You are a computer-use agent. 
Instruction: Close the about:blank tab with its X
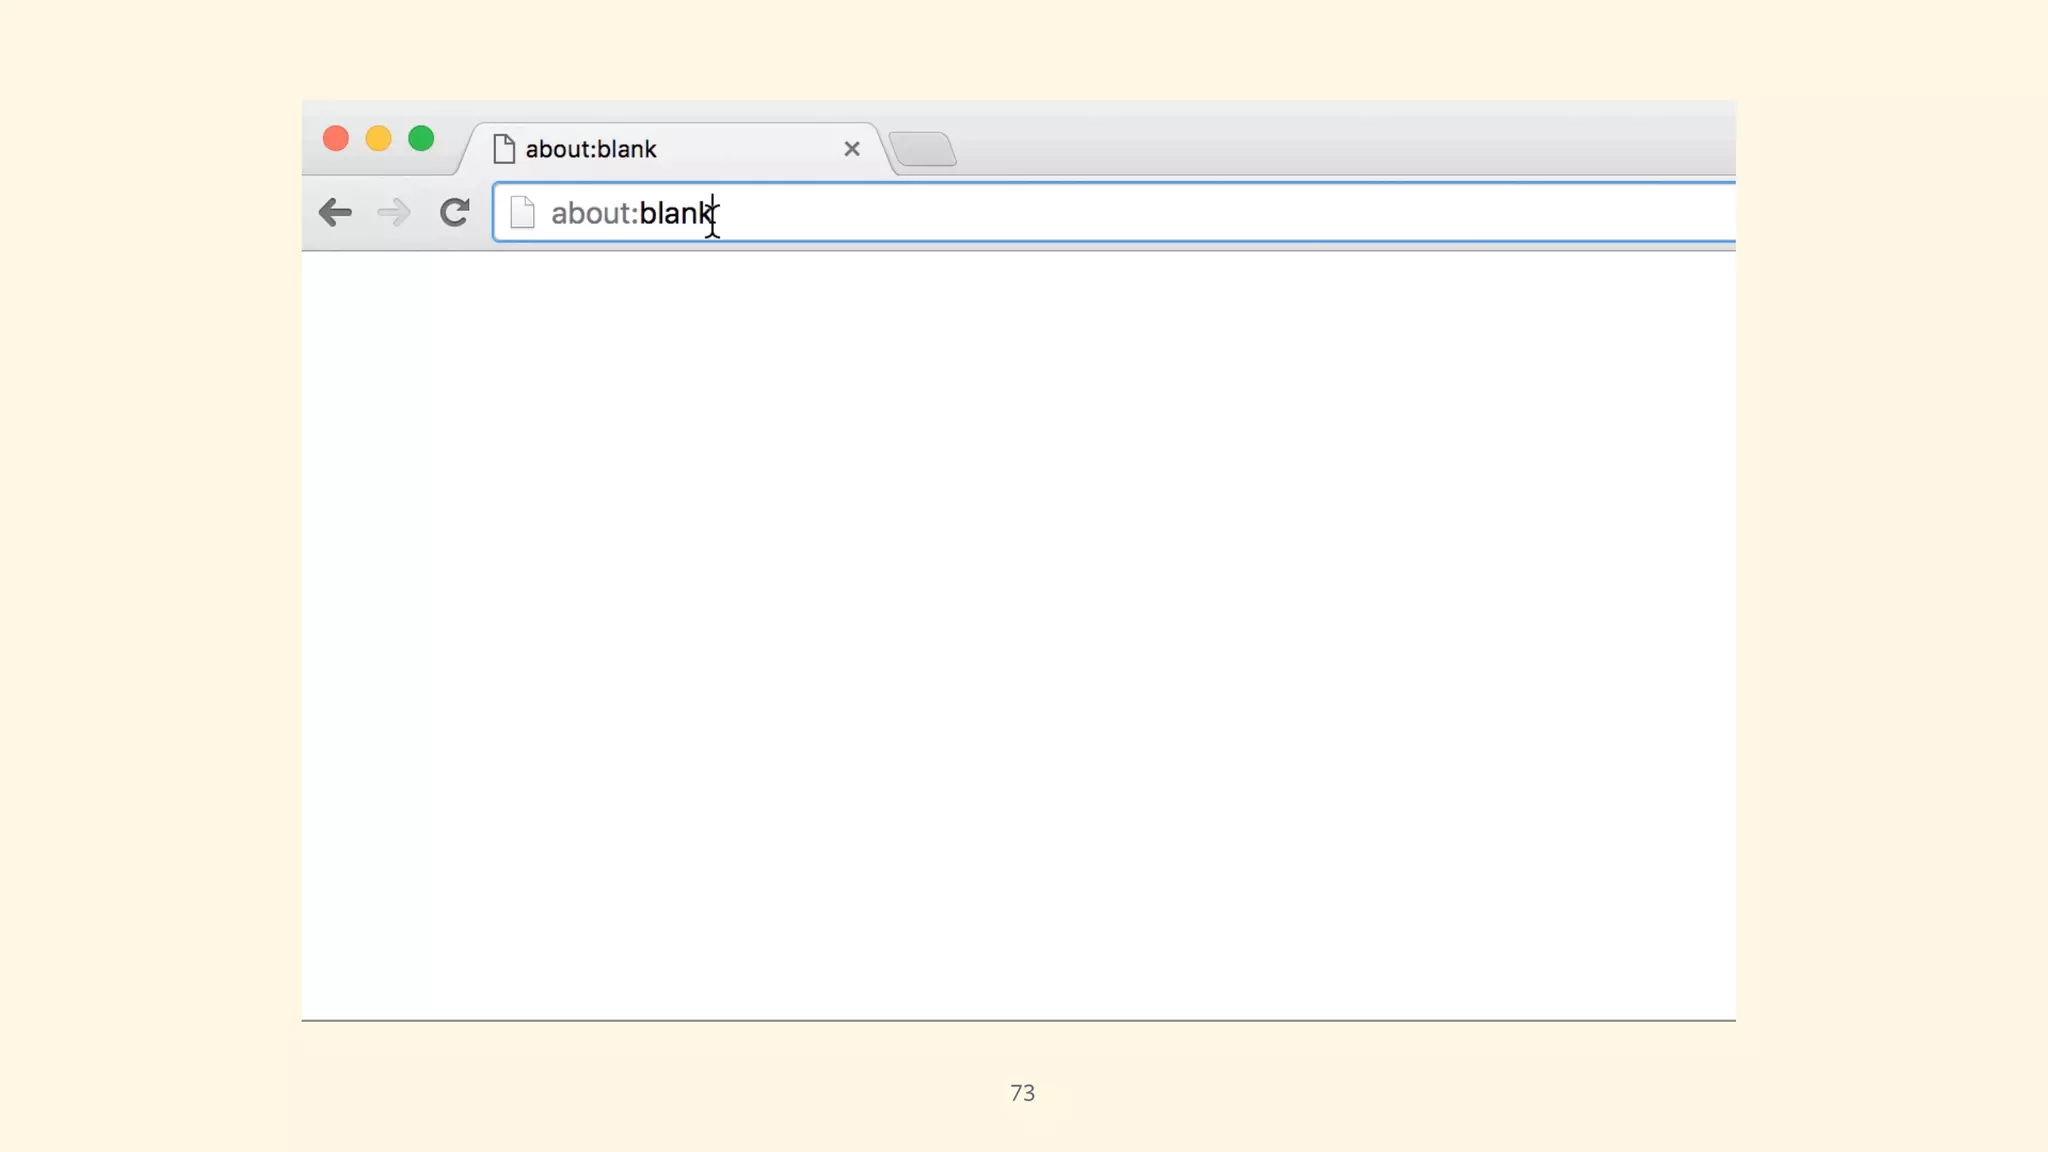pos(852,149)
